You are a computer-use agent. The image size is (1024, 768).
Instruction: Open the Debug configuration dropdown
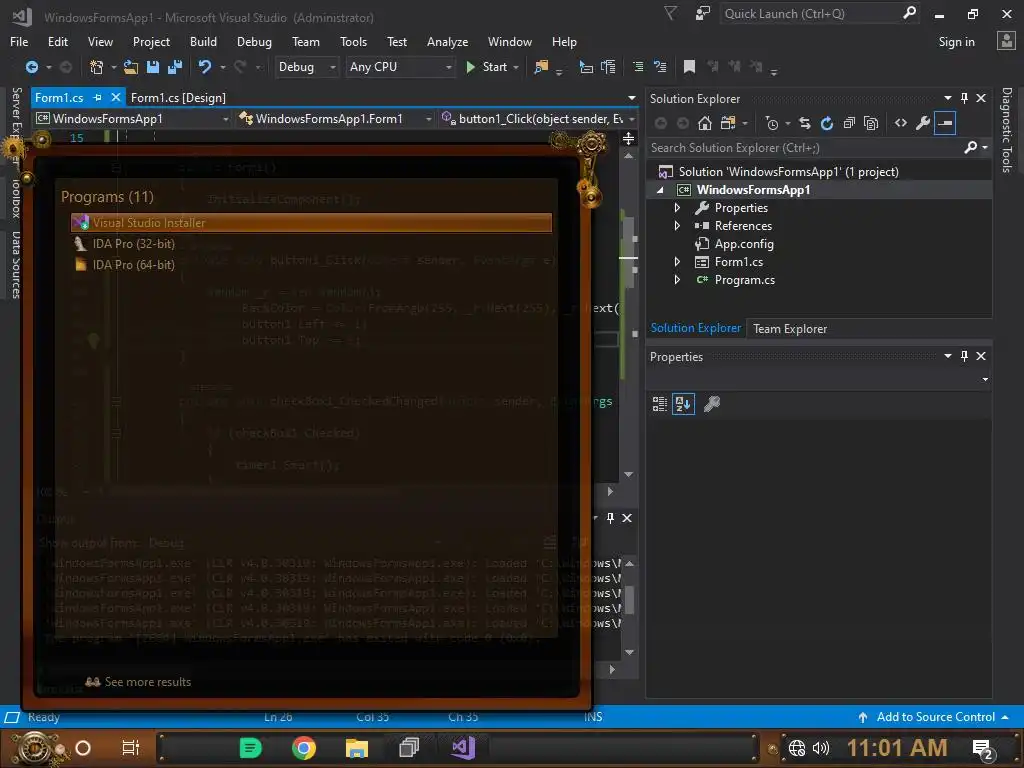pyautogui.click(x=307, y=67)
